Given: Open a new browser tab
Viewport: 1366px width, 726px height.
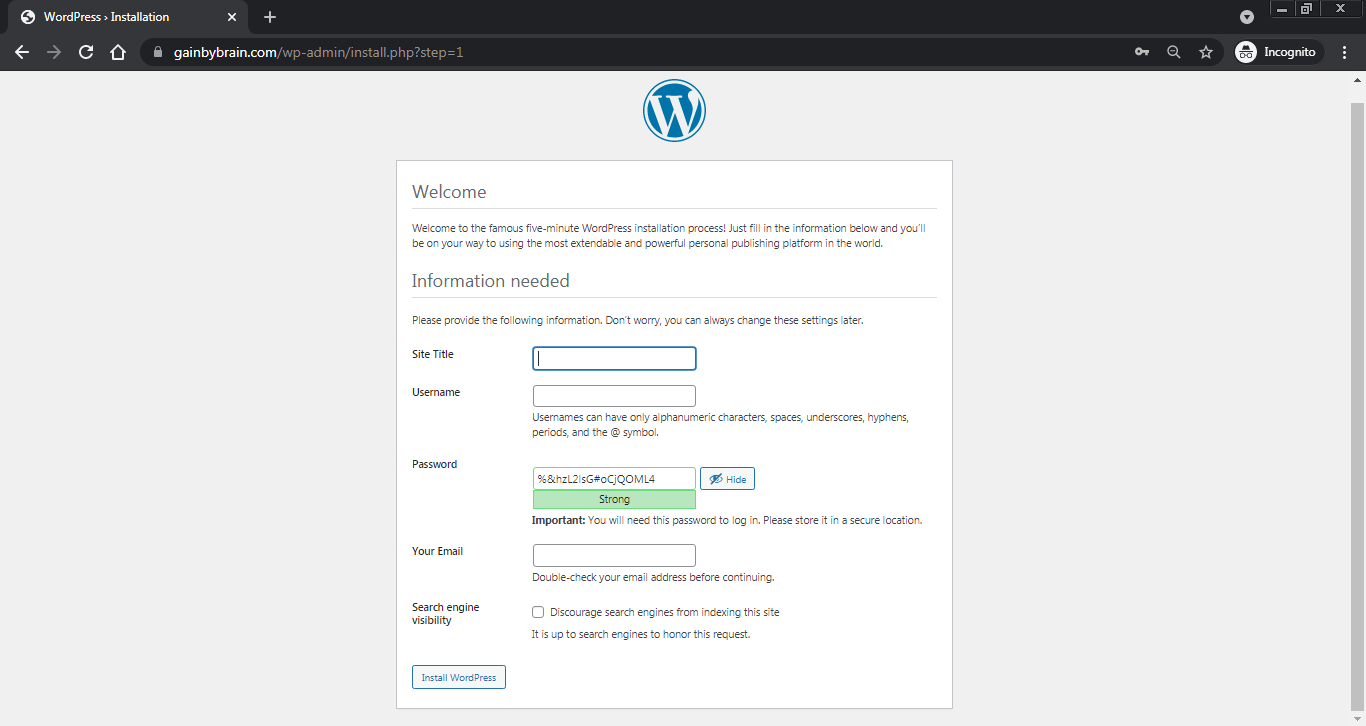Looking at the screenshot, I should pos(270,17).
